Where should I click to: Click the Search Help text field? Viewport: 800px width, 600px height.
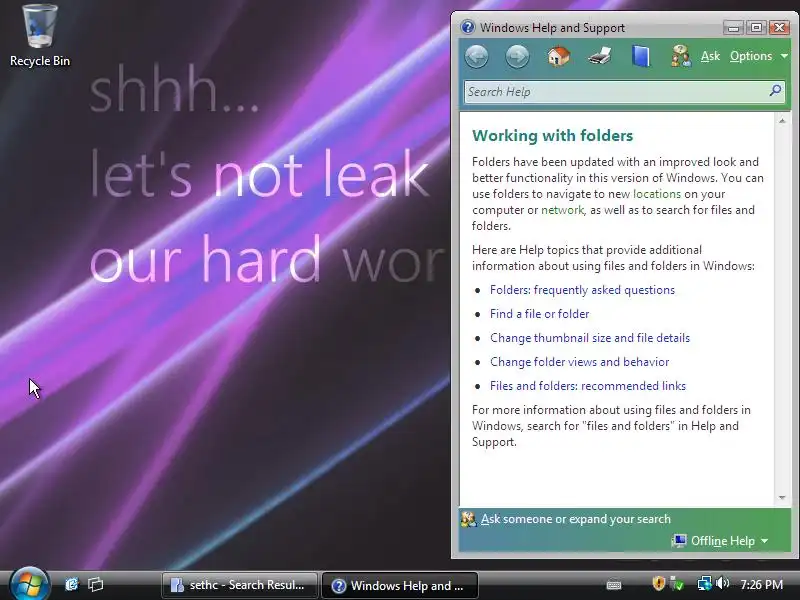[615, 92]
